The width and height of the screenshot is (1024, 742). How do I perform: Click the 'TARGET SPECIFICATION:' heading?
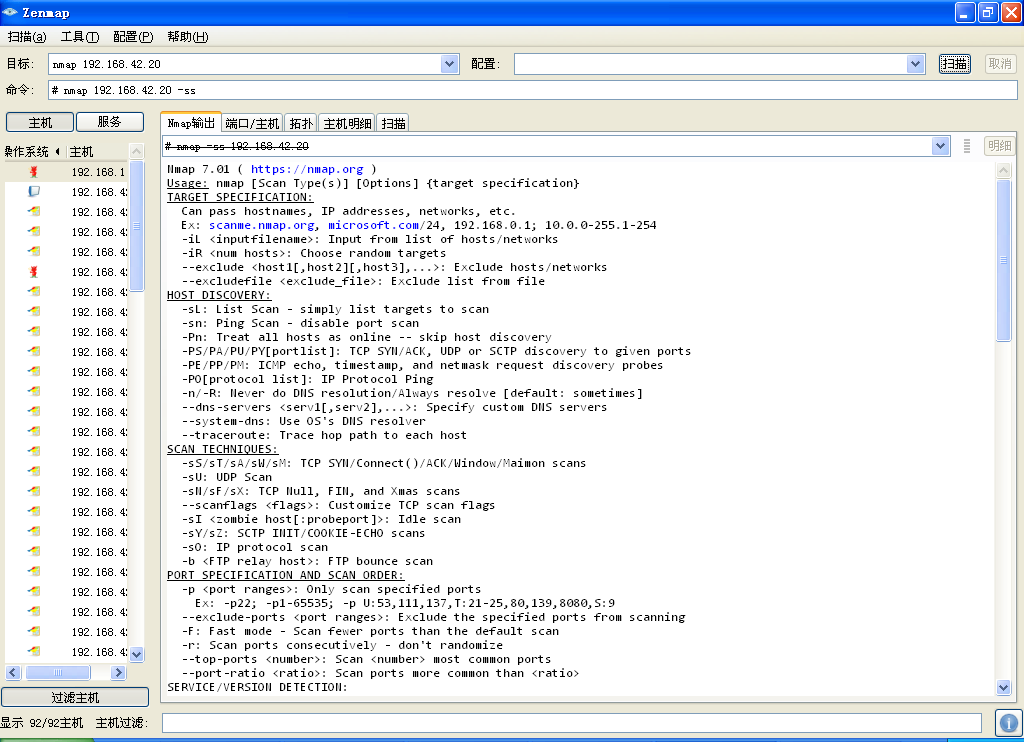pyautogui.click(x=240, y=197)
